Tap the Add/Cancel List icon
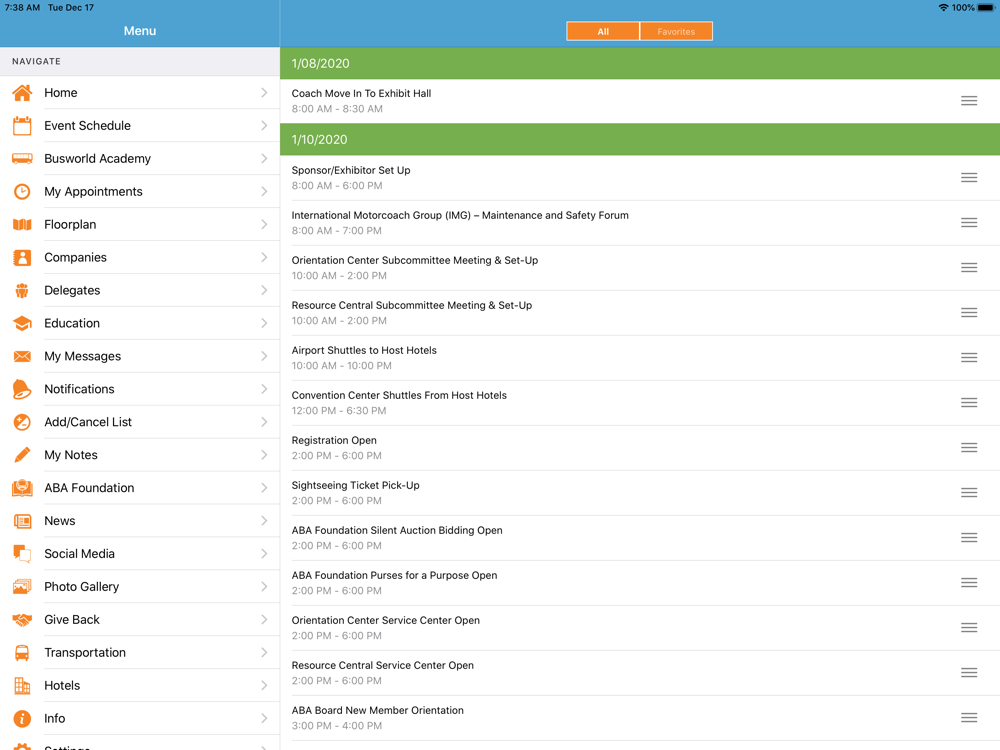 [x=22, y=422]
